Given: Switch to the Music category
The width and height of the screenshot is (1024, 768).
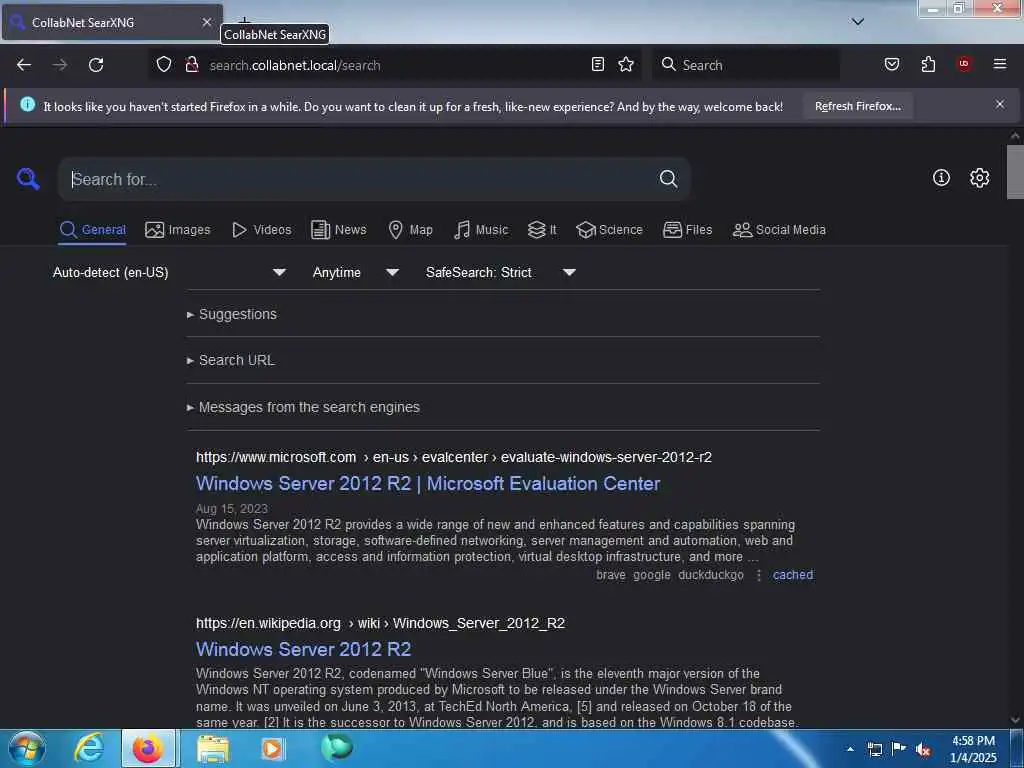Looking at the screenshot, I should coord(481,230).
